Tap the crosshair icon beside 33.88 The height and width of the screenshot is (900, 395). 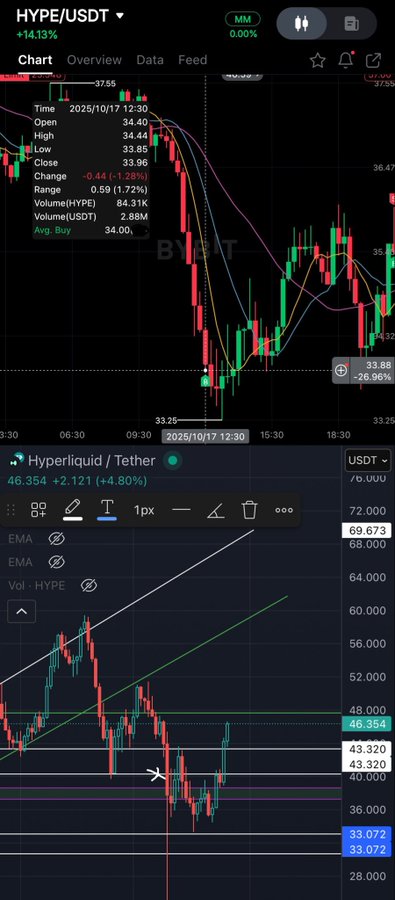click(x=340, y=371)
